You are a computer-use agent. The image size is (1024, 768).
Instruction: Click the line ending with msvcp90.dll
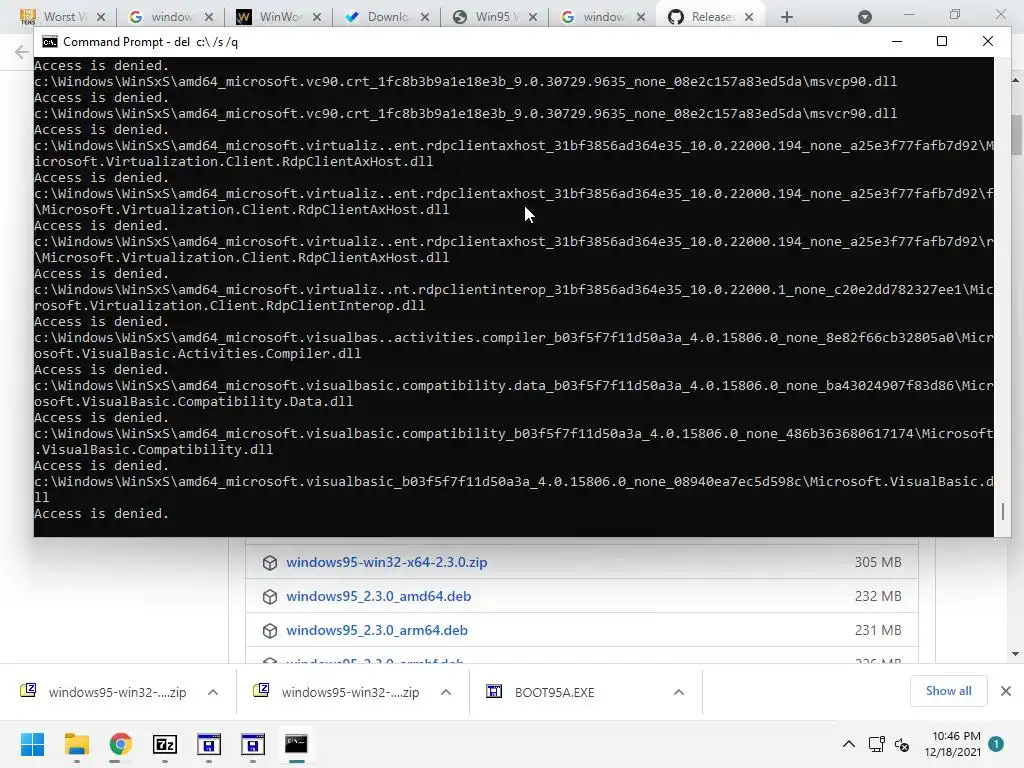pyautogui.click(x=466, y=82)
